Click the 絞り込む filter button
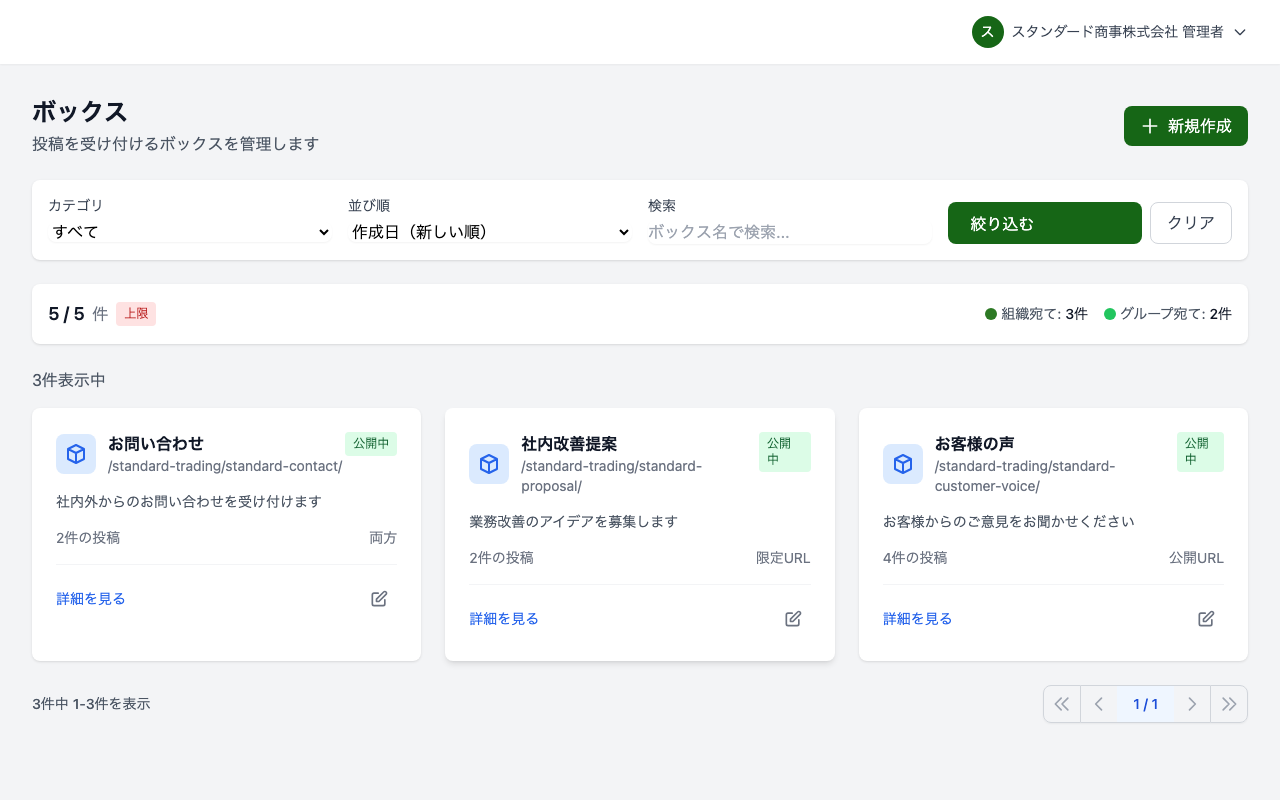1280x800 pixels. point(1044,223)
